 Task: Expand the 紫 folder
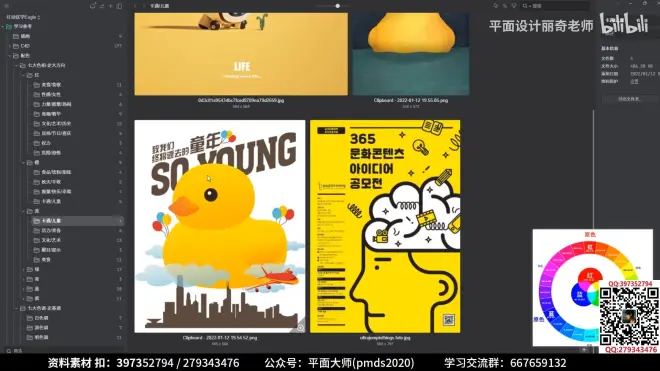tap(24, 299)
